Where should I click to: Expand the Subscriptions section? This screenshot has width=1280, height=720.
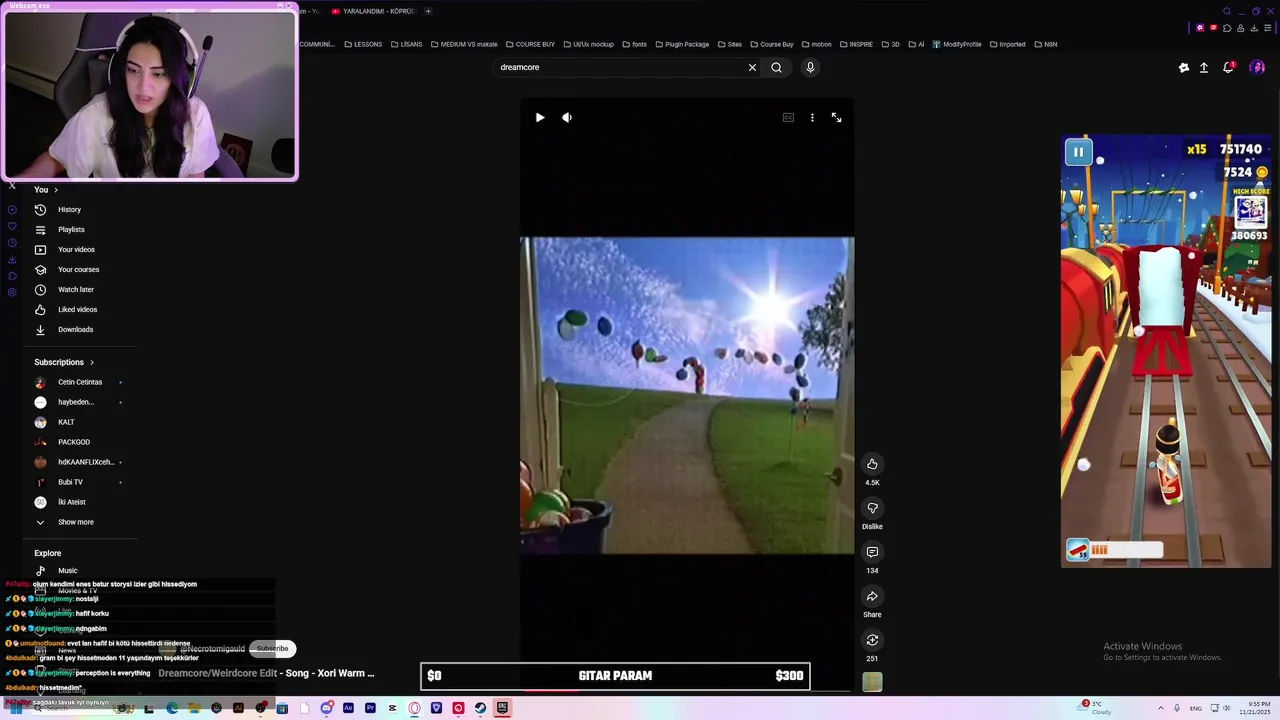pyautogui.click(x=64, y=362)
